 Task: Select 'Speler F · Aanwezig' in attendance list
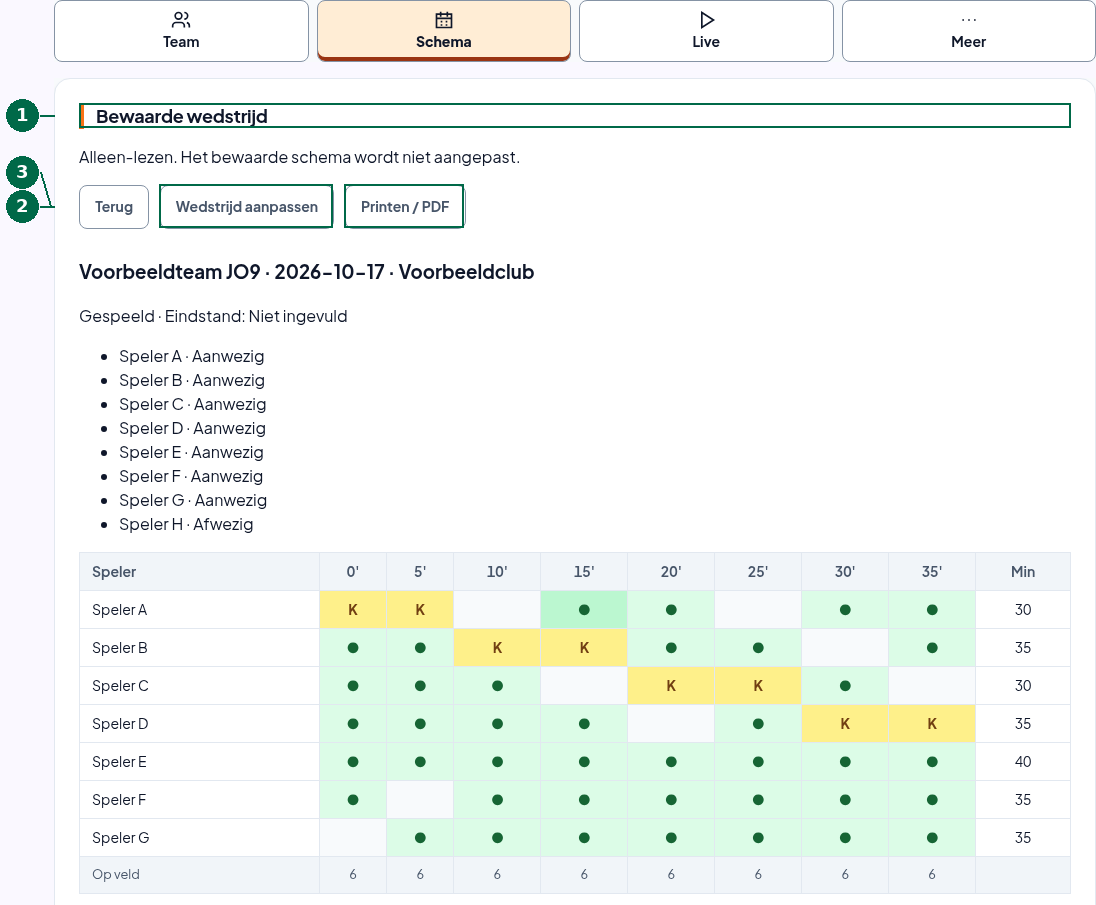191,476
